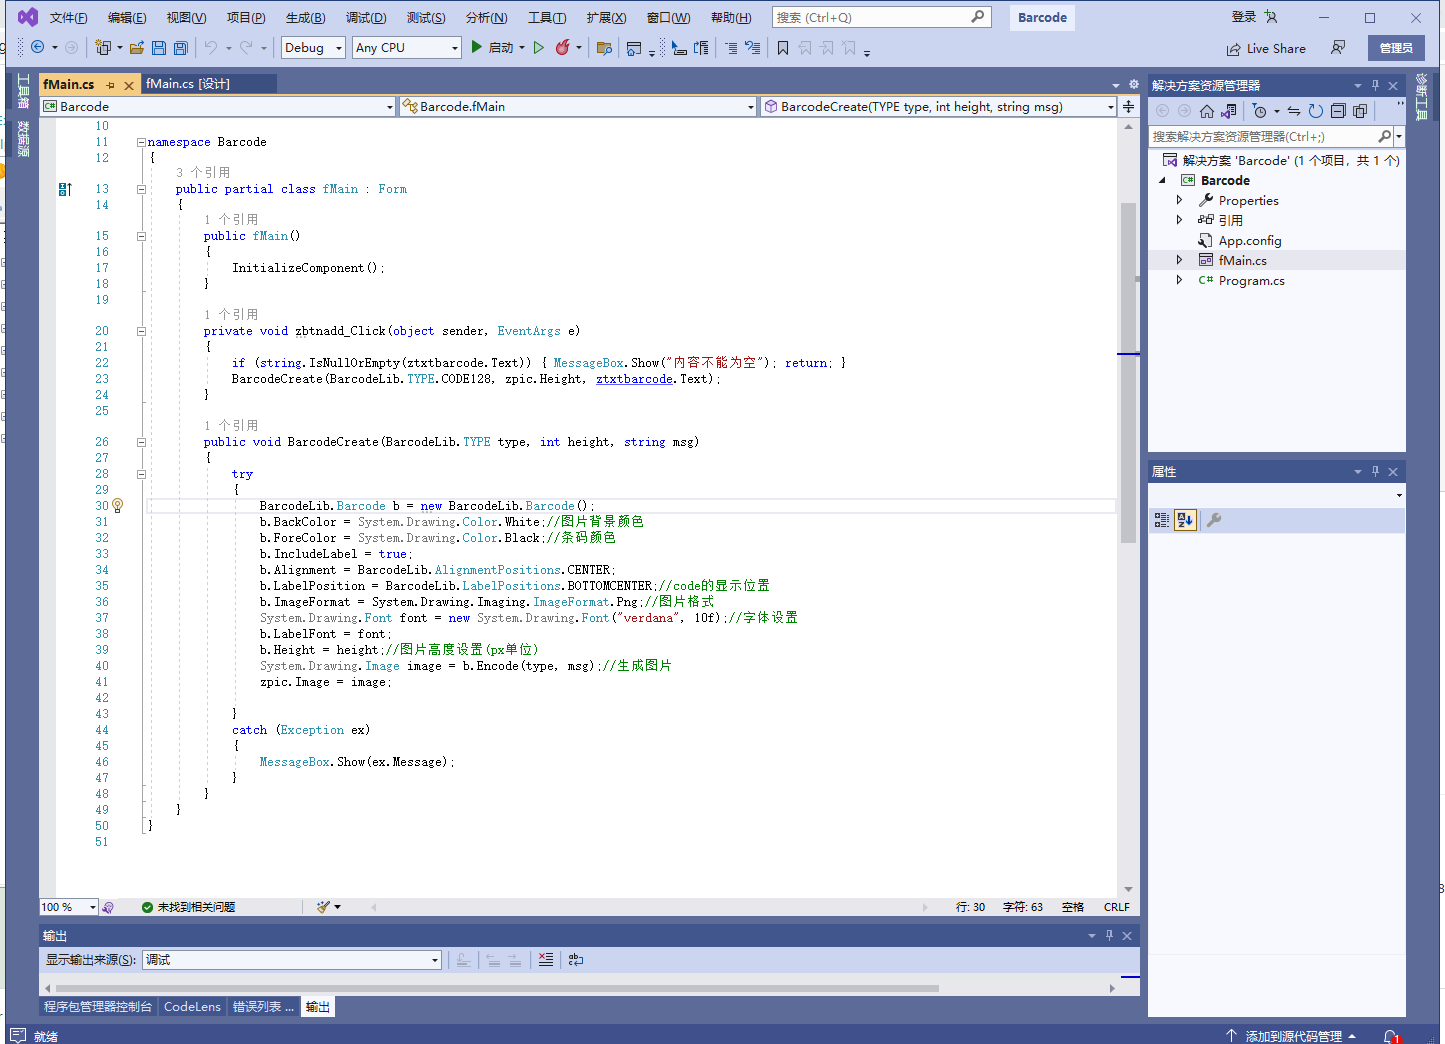The image size is (1445, 1044).
Task: Open the 文件(F) menu
Action: click(x=68, y=18)
